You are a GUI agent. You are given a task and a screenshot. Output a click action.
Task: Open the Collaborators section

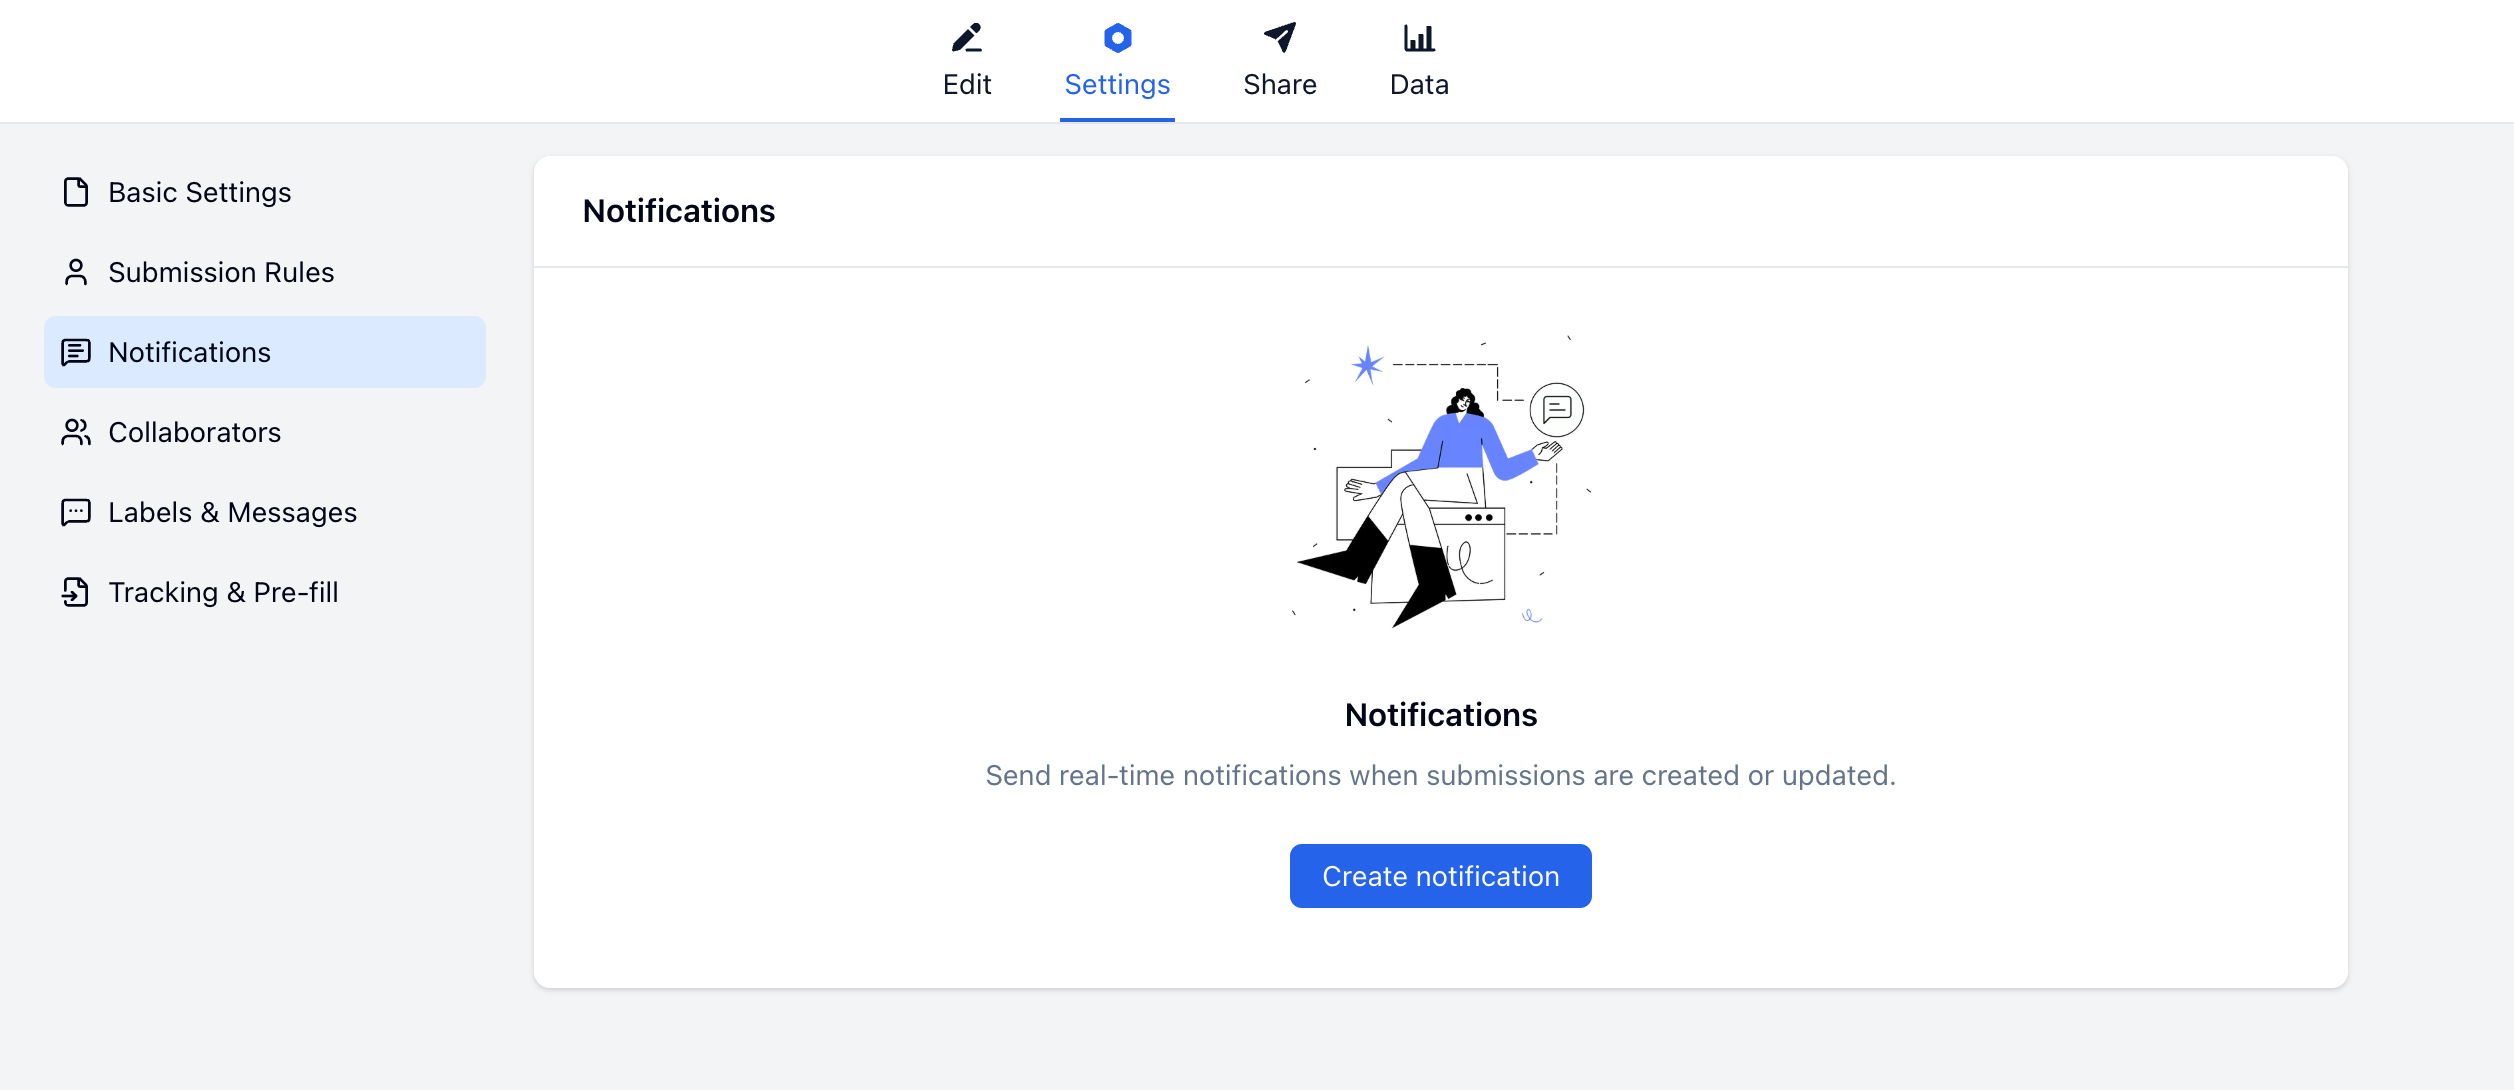tap(194, 432)
